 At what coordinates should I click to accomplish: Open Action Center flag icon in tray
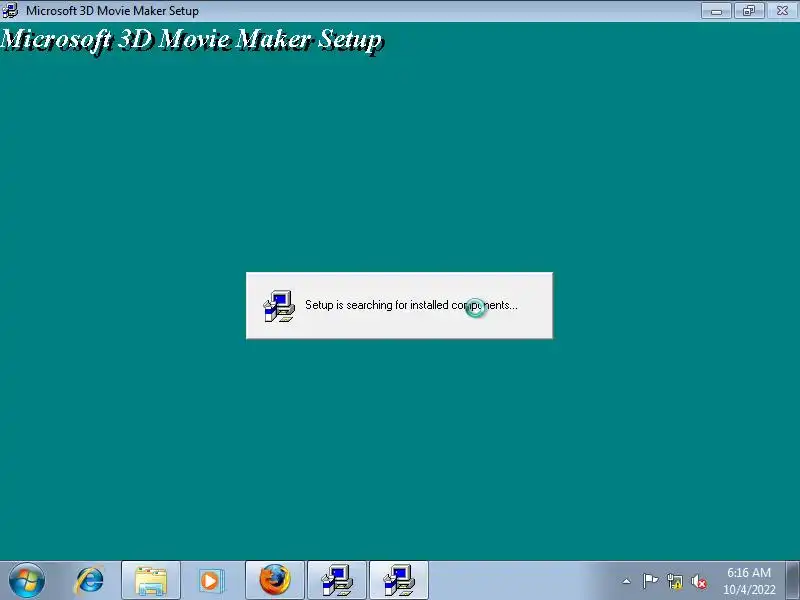(x=650, y=581)
